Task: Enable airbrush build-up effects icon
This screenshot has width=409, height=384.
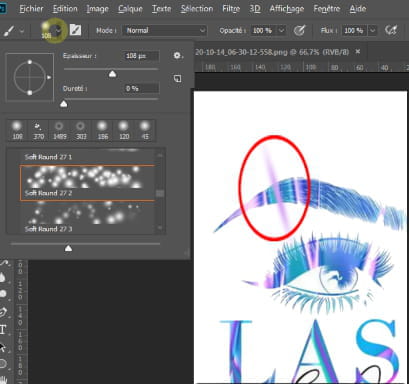Action: point(391,31)
